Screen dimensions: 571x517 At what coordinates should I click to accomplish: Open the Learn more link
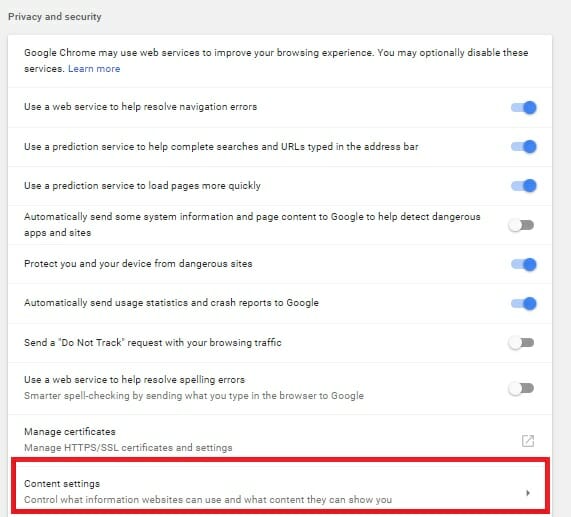pos(94,69)
